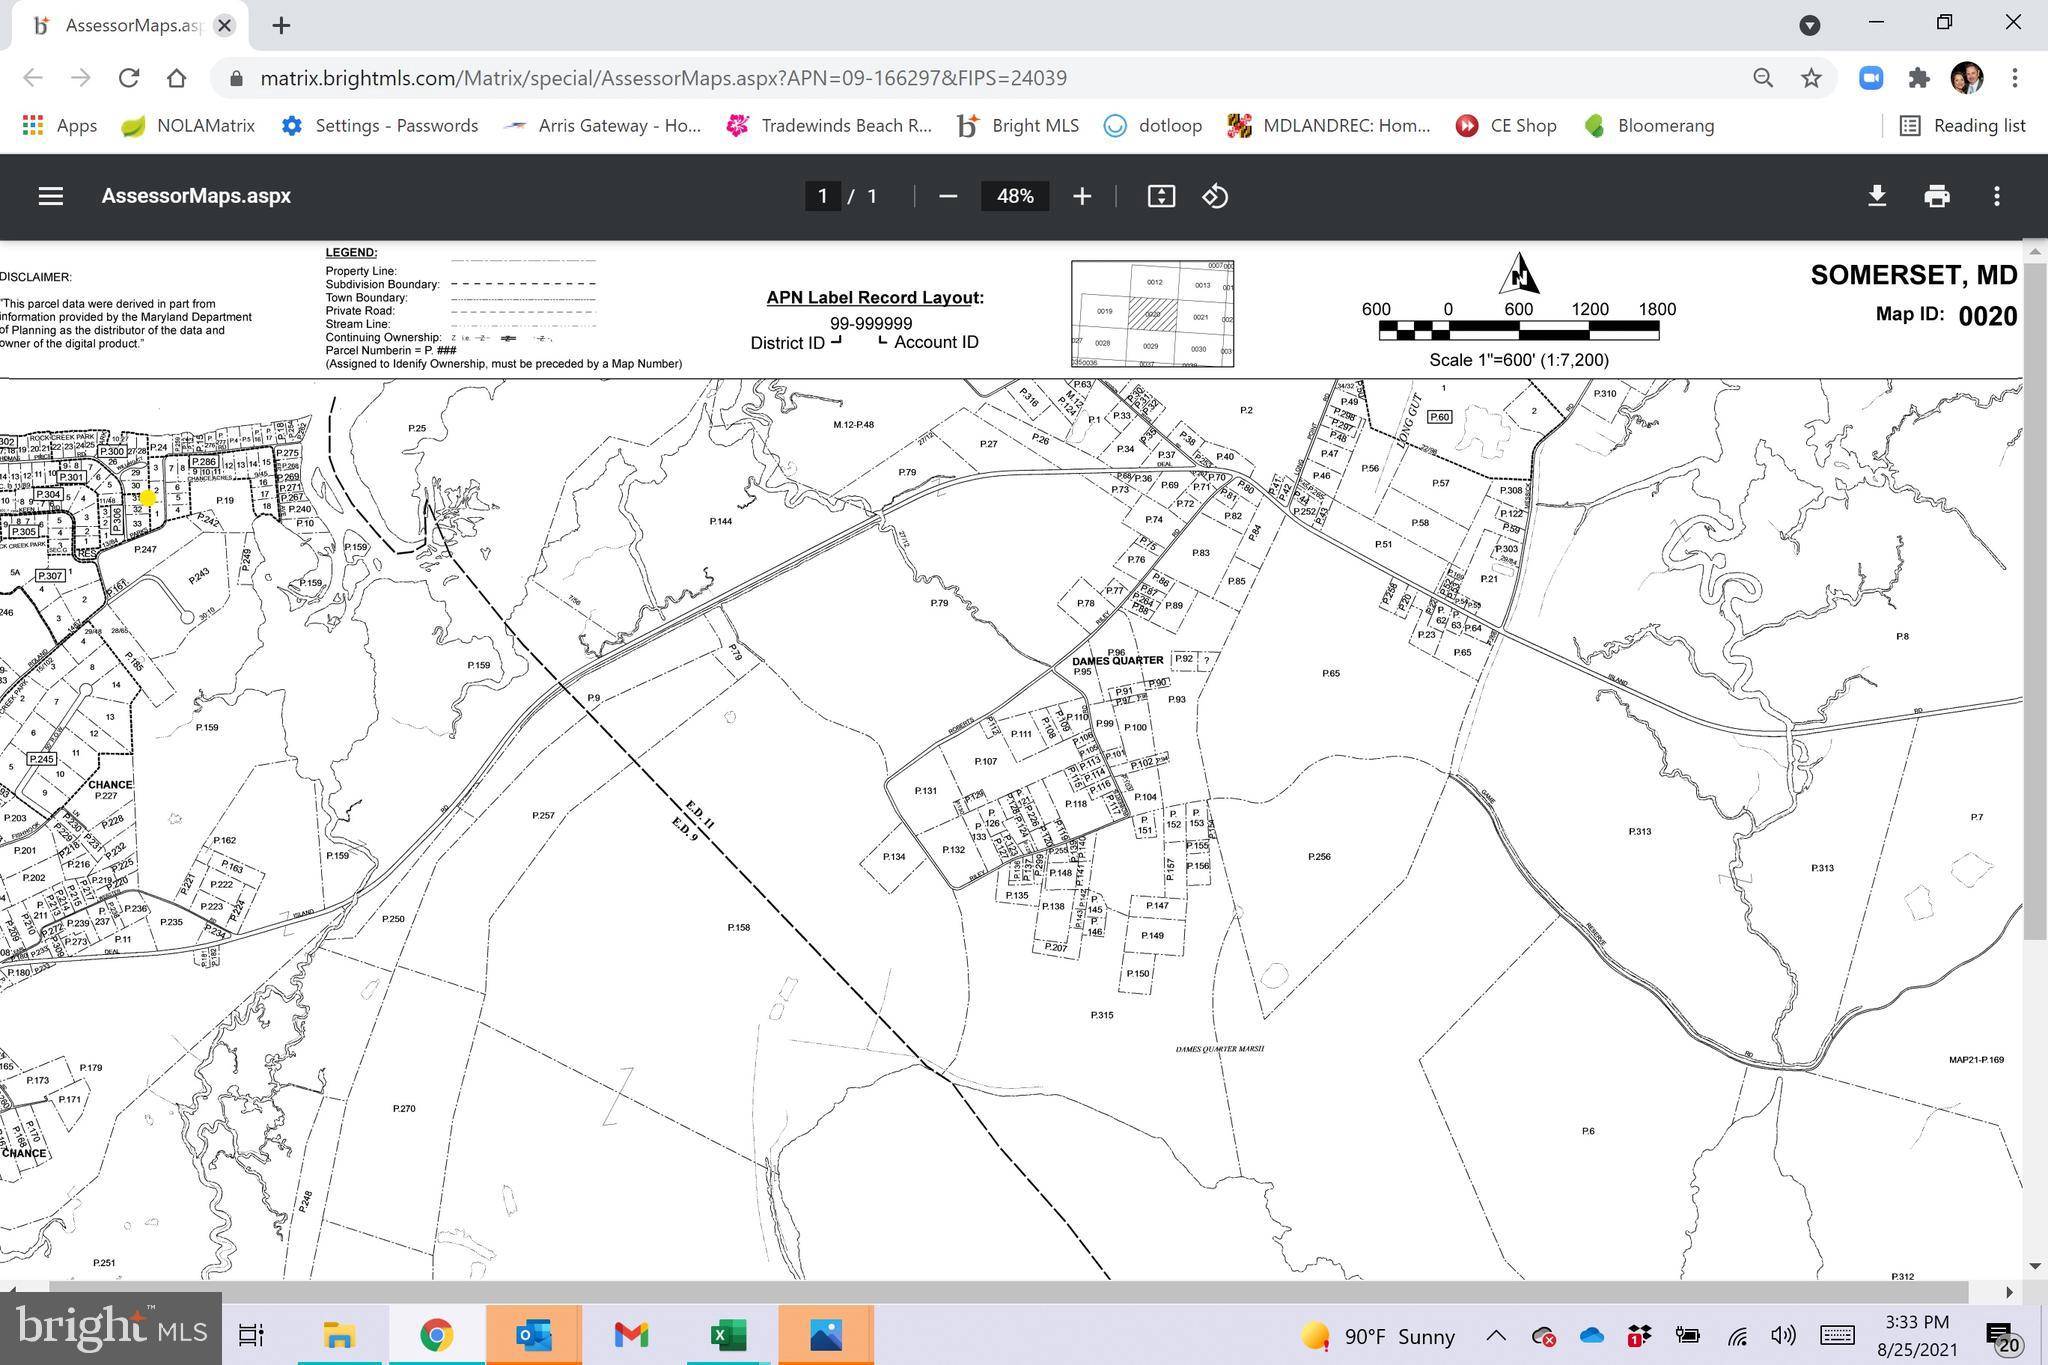
Task: Click the horizontal scrollbar of the PDF
Action: (1008, 1291)
